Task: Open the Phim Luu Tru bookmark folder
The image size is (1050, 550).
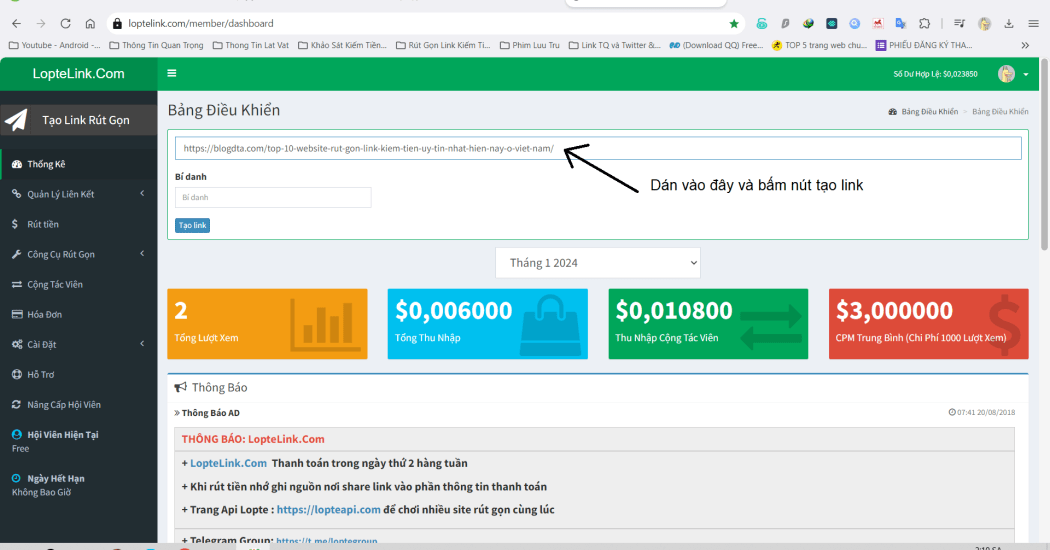Action: tap(530, 46)
